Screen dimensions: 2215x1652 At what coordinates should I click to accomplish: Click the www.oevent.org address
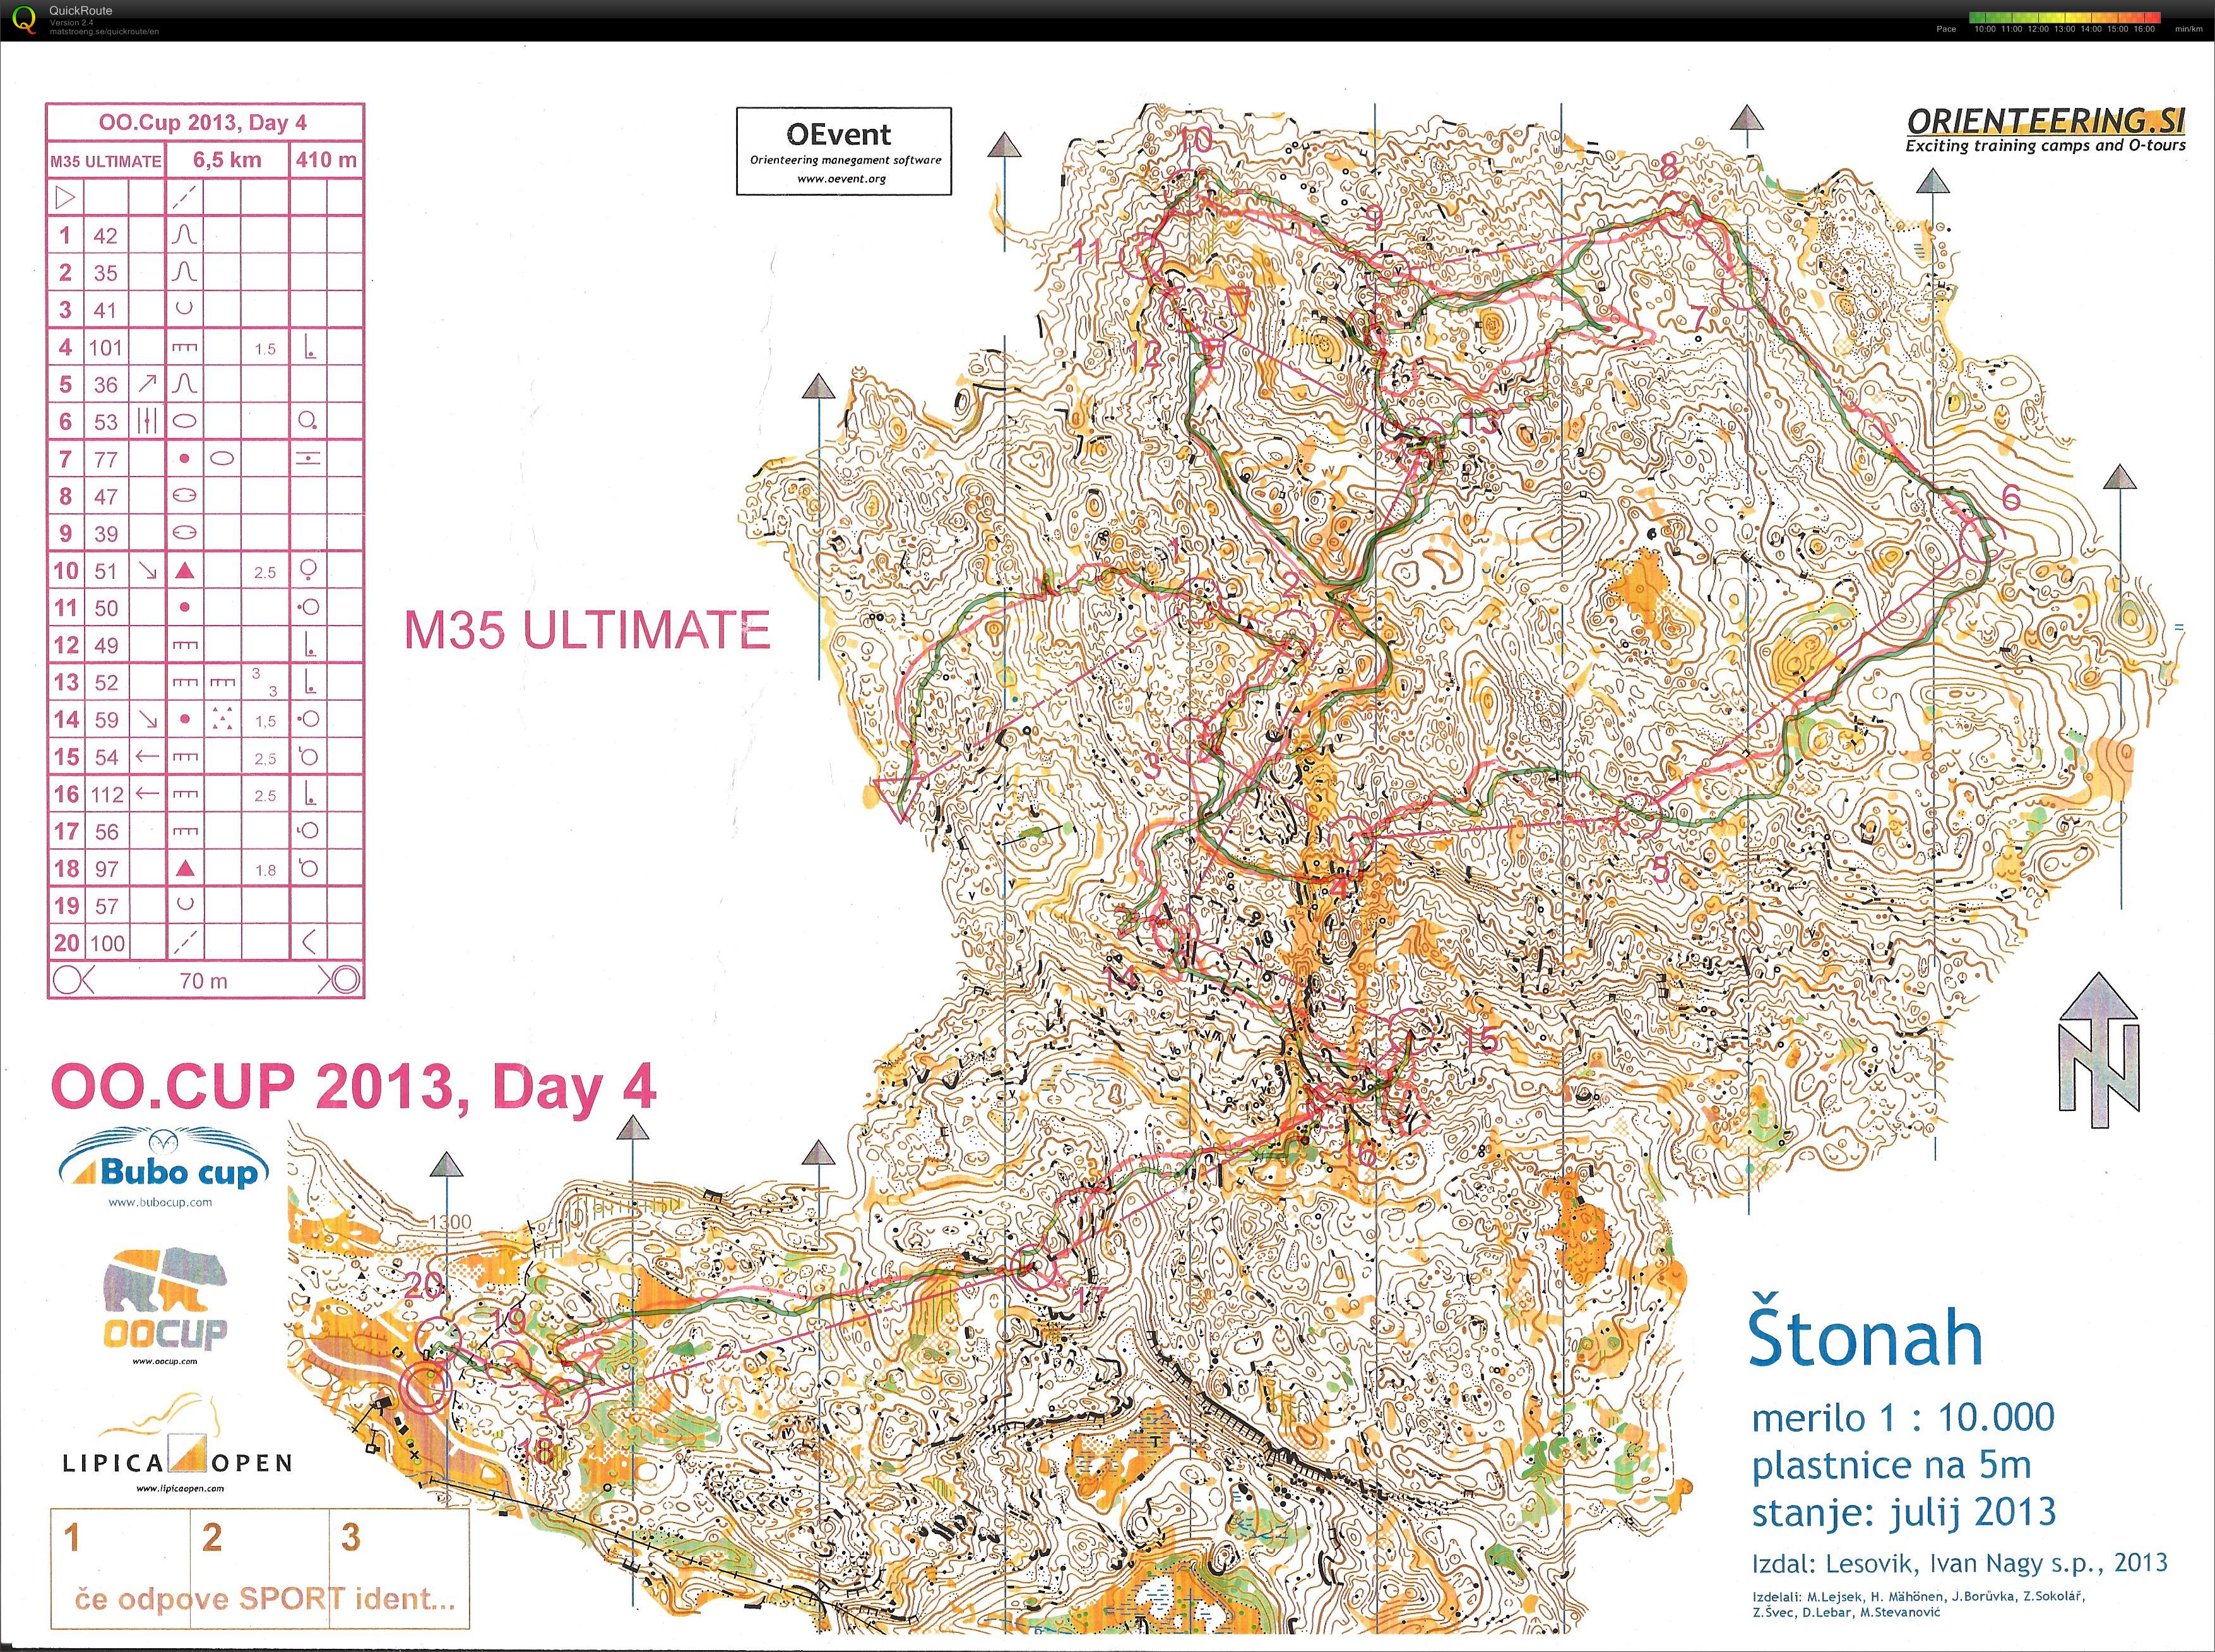coord(841,179)
